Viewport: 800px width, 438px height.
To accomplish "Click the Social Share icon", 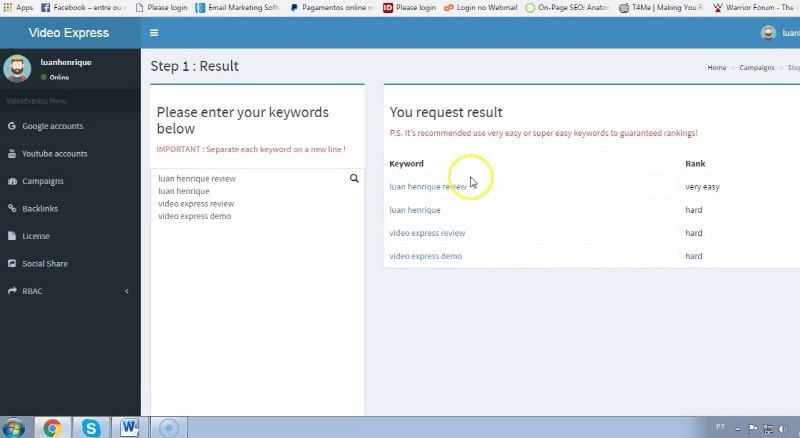I will [12, 263].
